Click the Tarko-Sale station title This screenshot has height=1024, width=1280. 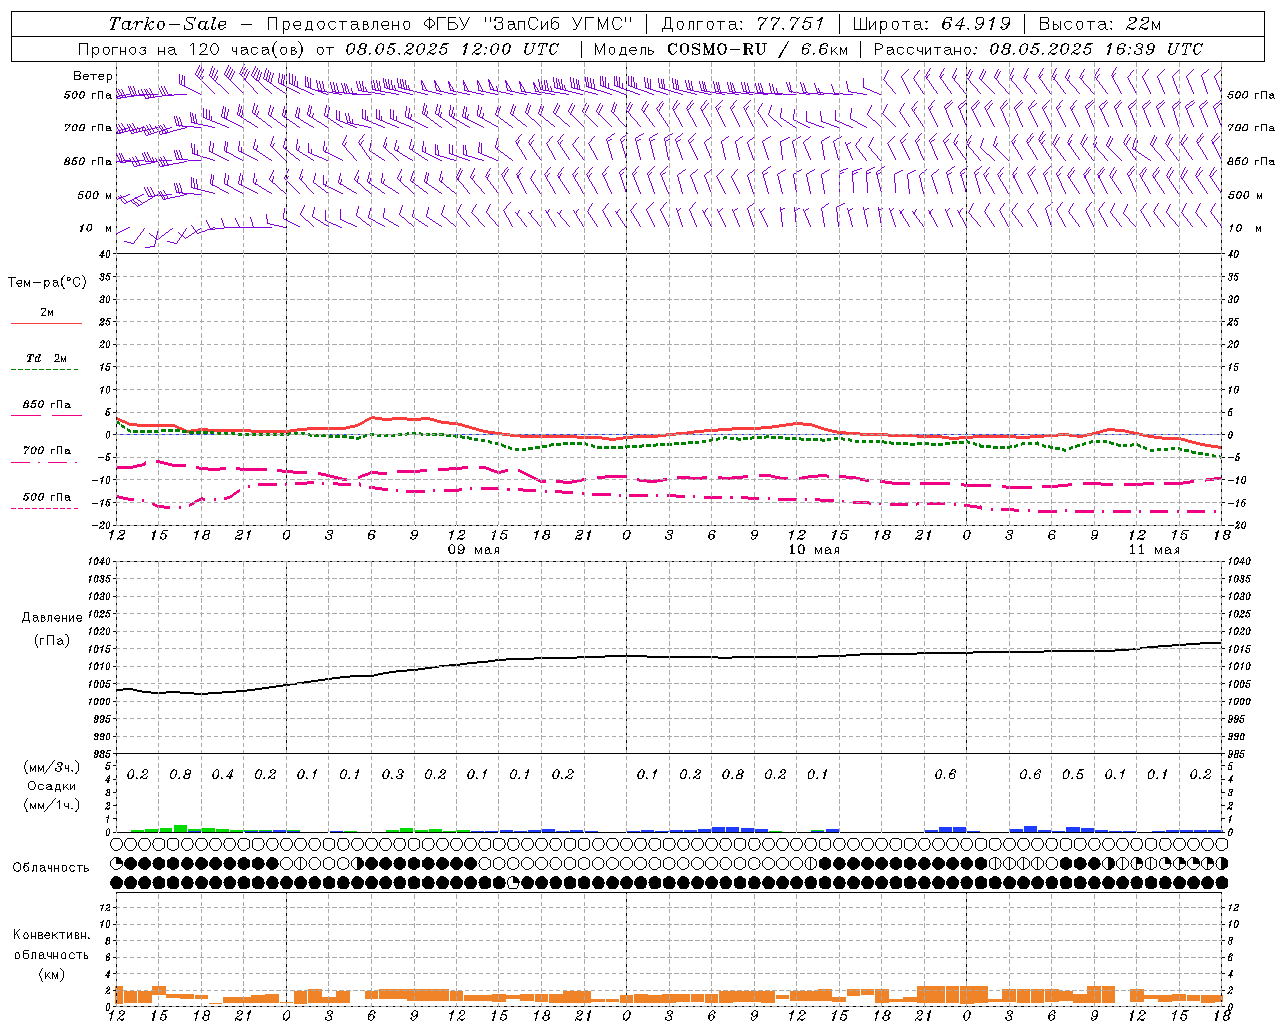tap(167, 24)
